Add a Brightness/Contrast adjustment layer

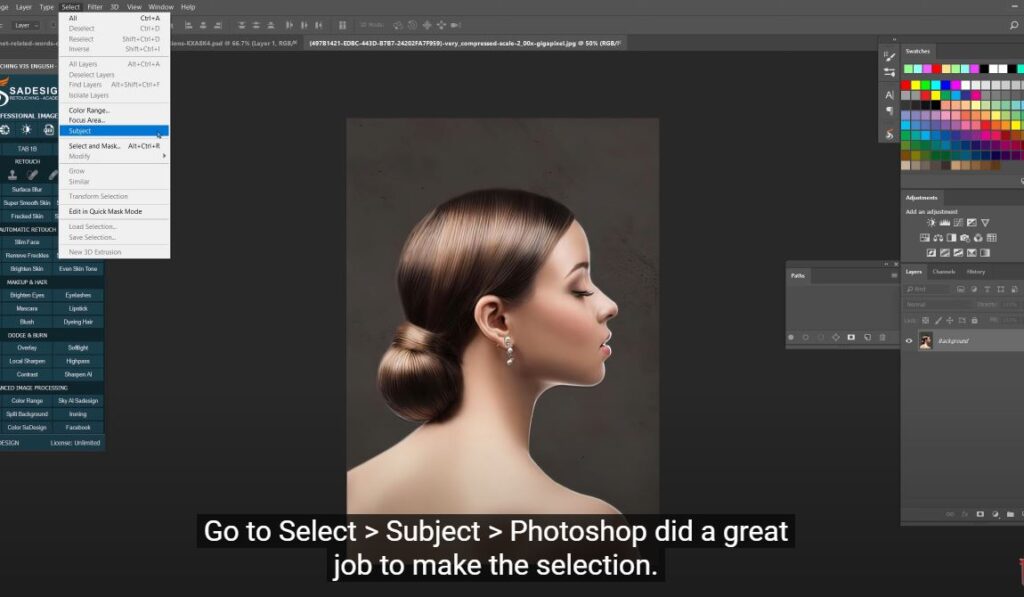click(x=931, y=223)
